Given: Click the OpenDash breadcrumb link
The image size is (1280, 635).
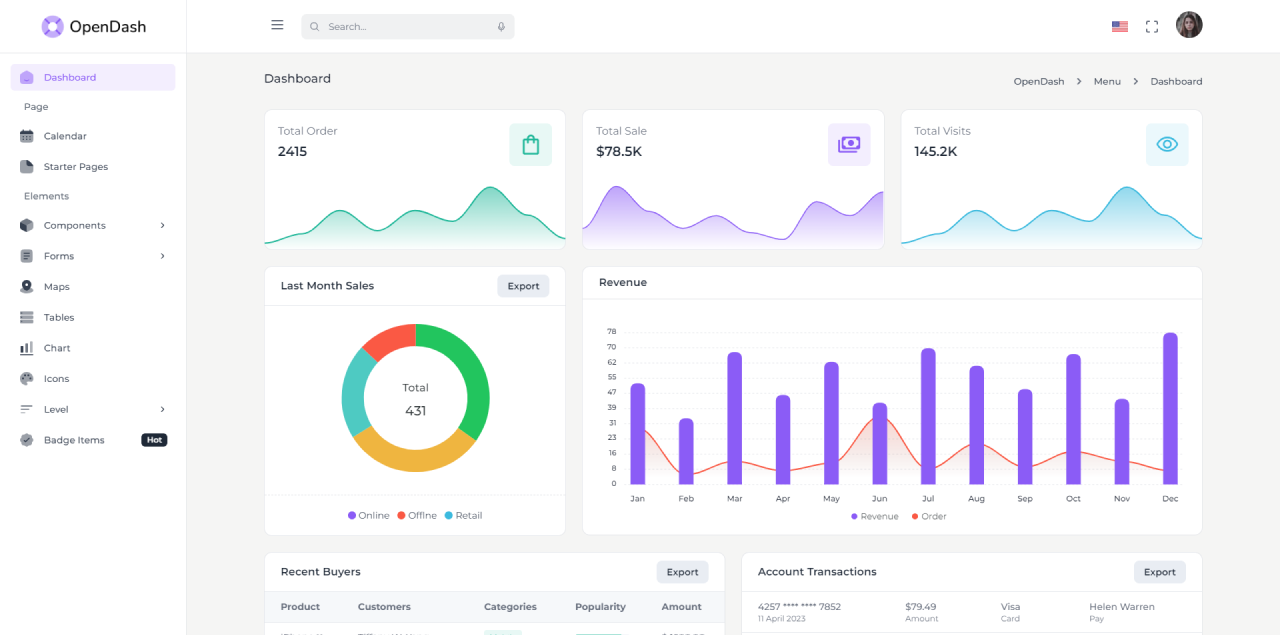Looking at the screenshot, I should tap(1038, 81).
